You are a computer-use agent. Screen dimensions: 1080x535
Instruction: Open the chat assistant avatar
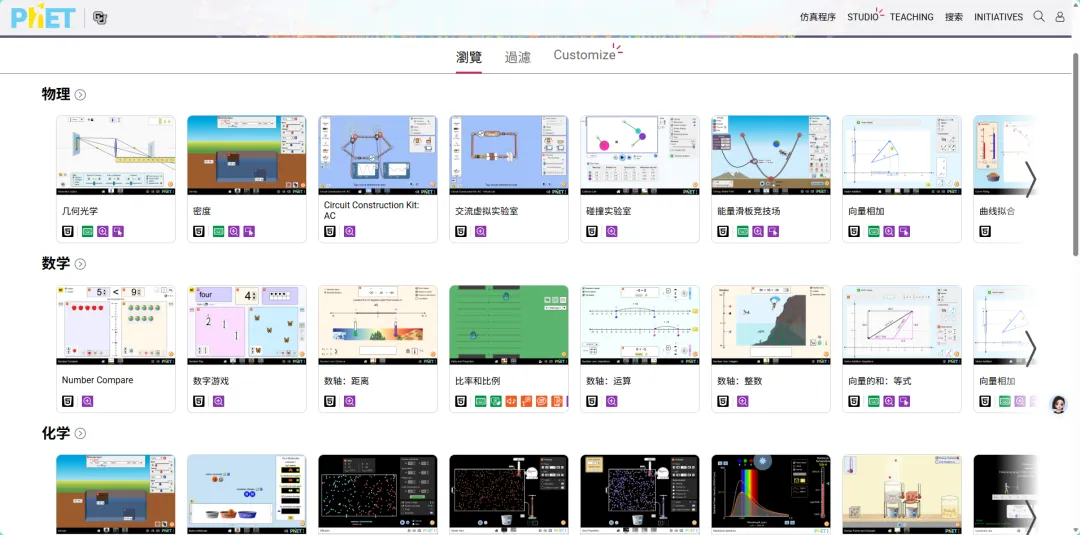(1058, 404)
